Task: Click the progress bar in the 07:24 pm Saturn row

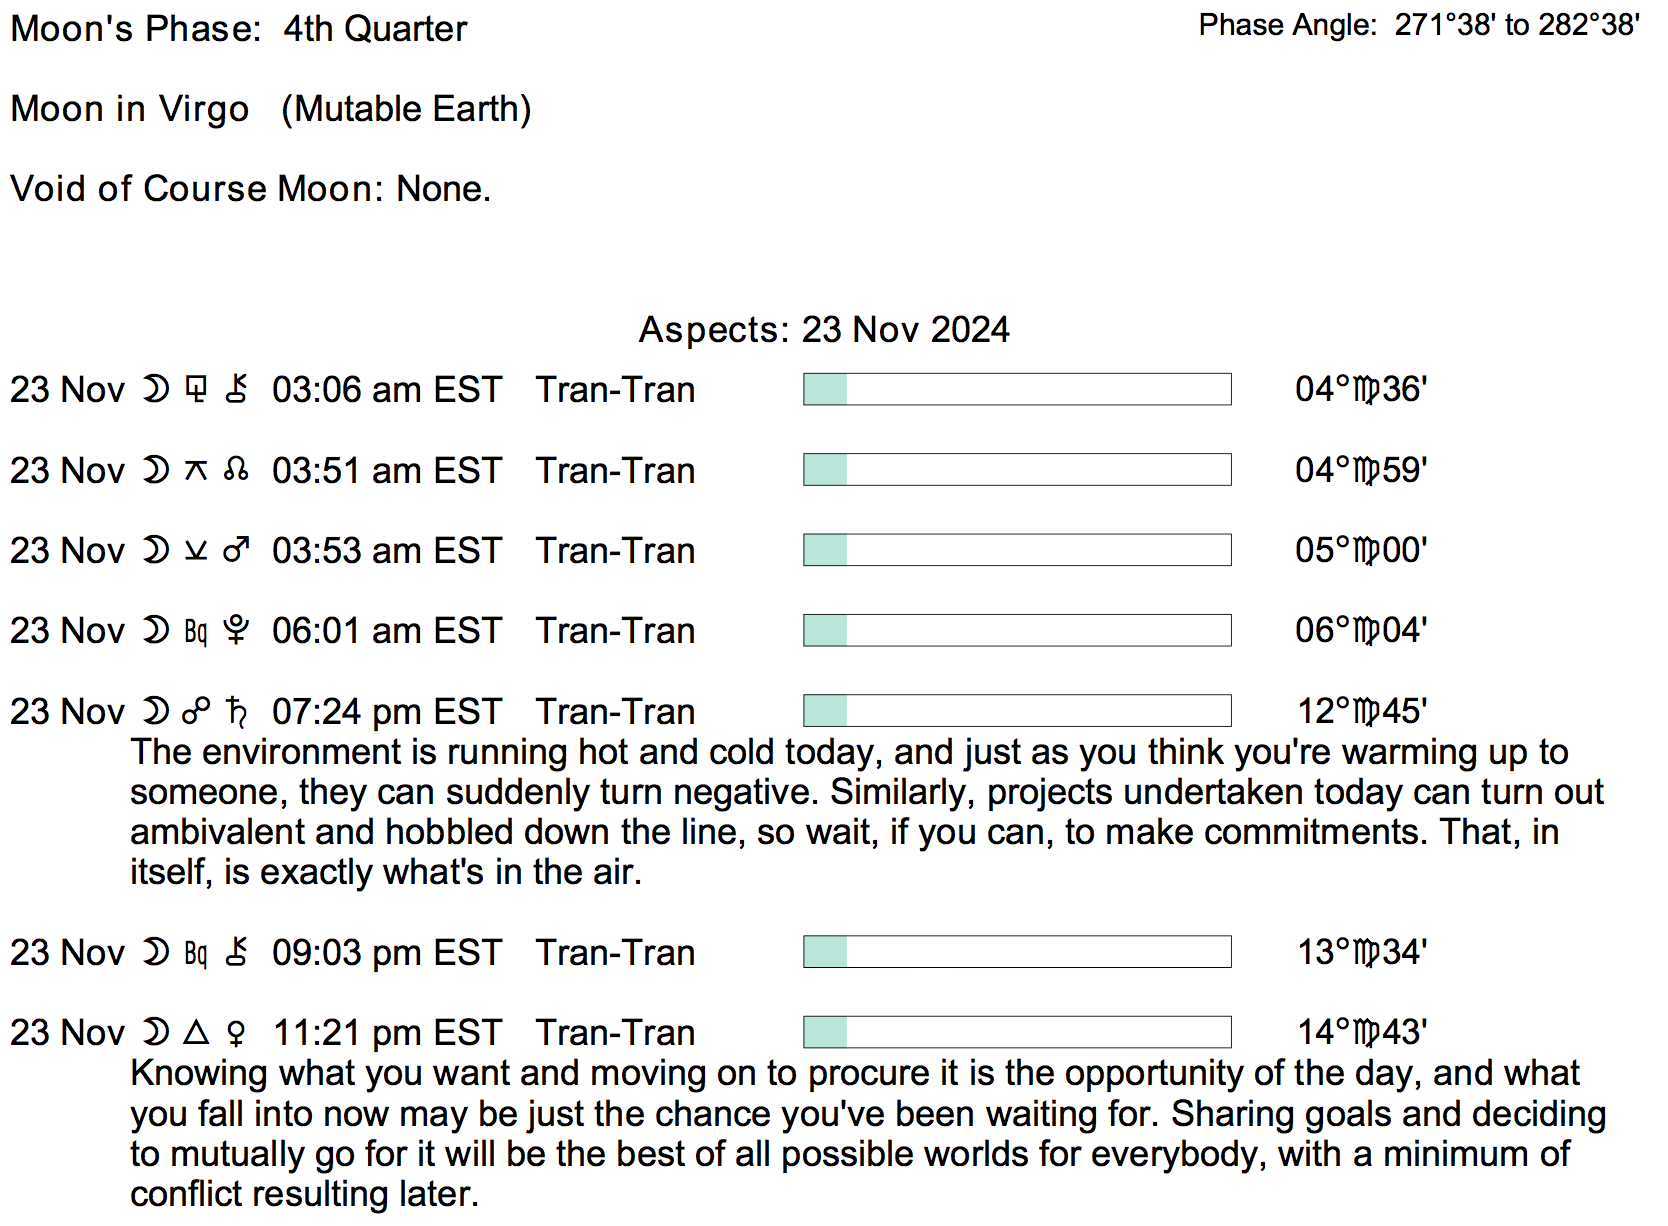Action: [1016, 711]
